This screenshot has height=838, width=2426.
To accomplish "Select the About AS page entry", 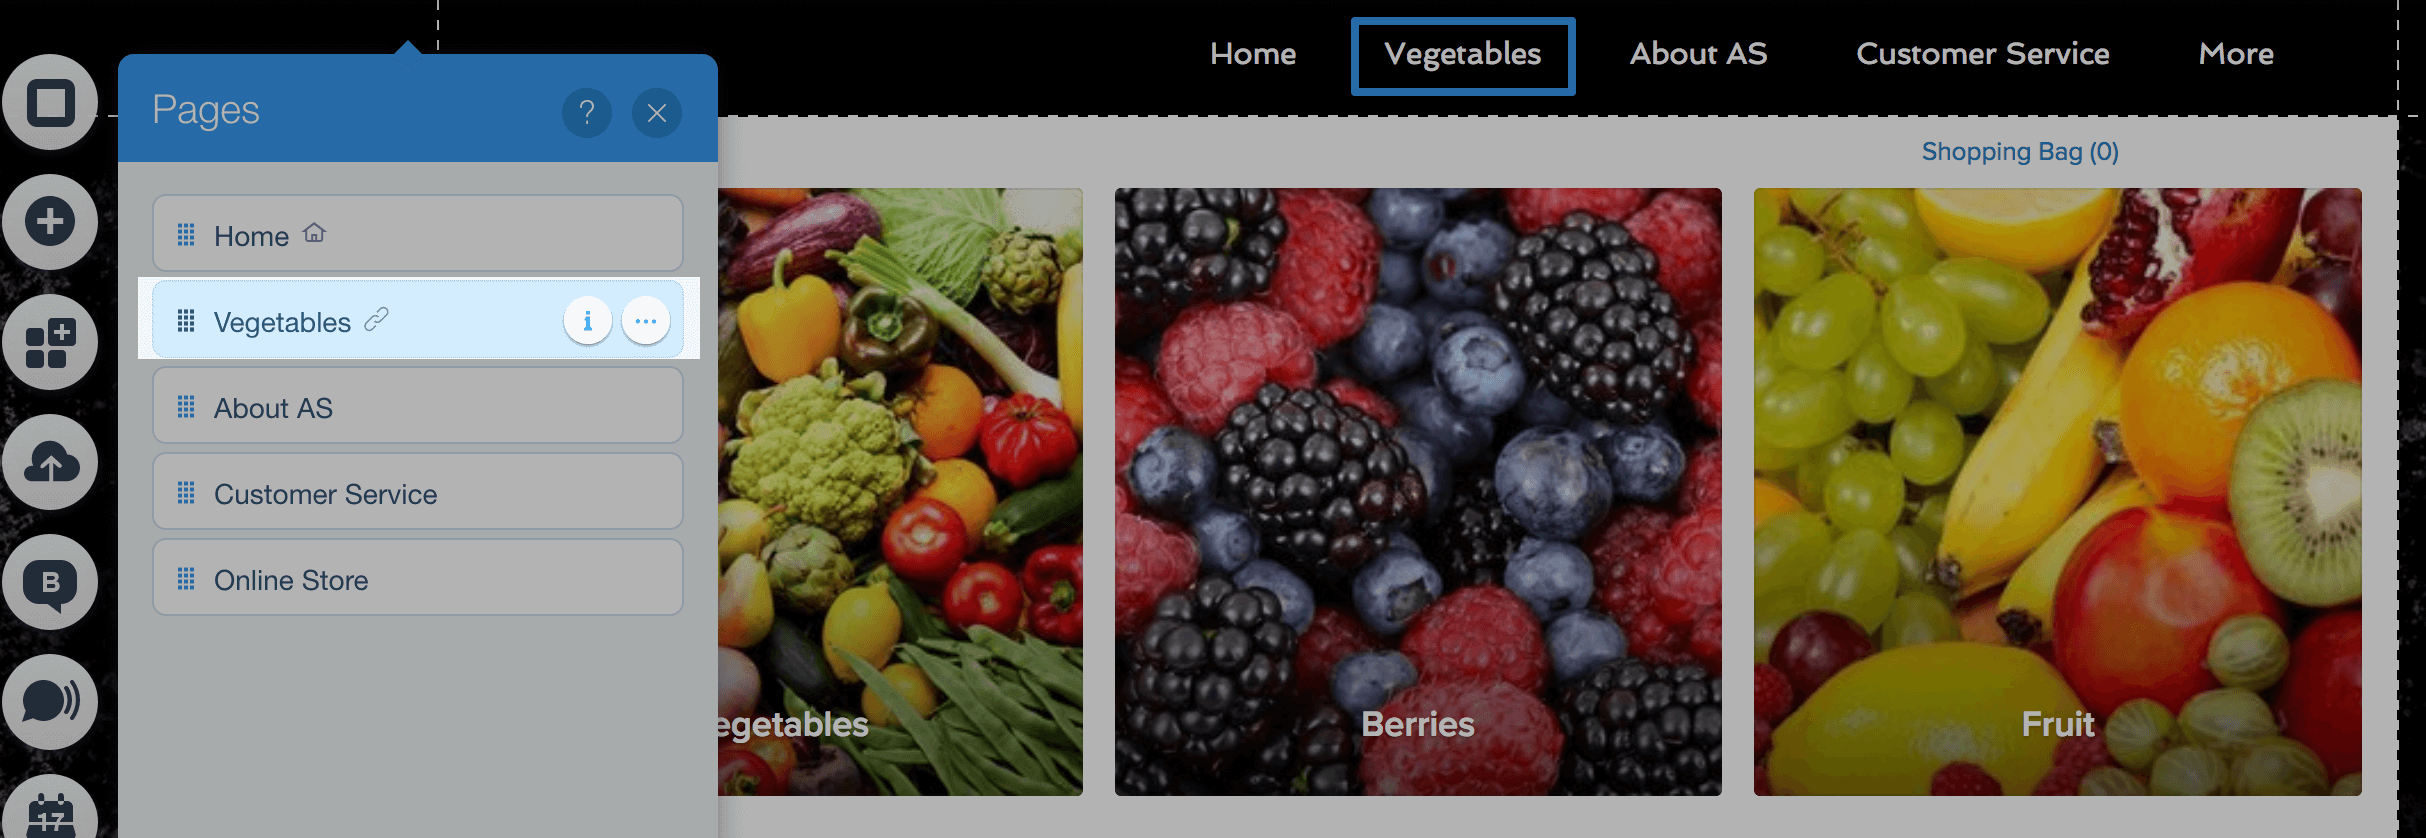I will (418, 405).
